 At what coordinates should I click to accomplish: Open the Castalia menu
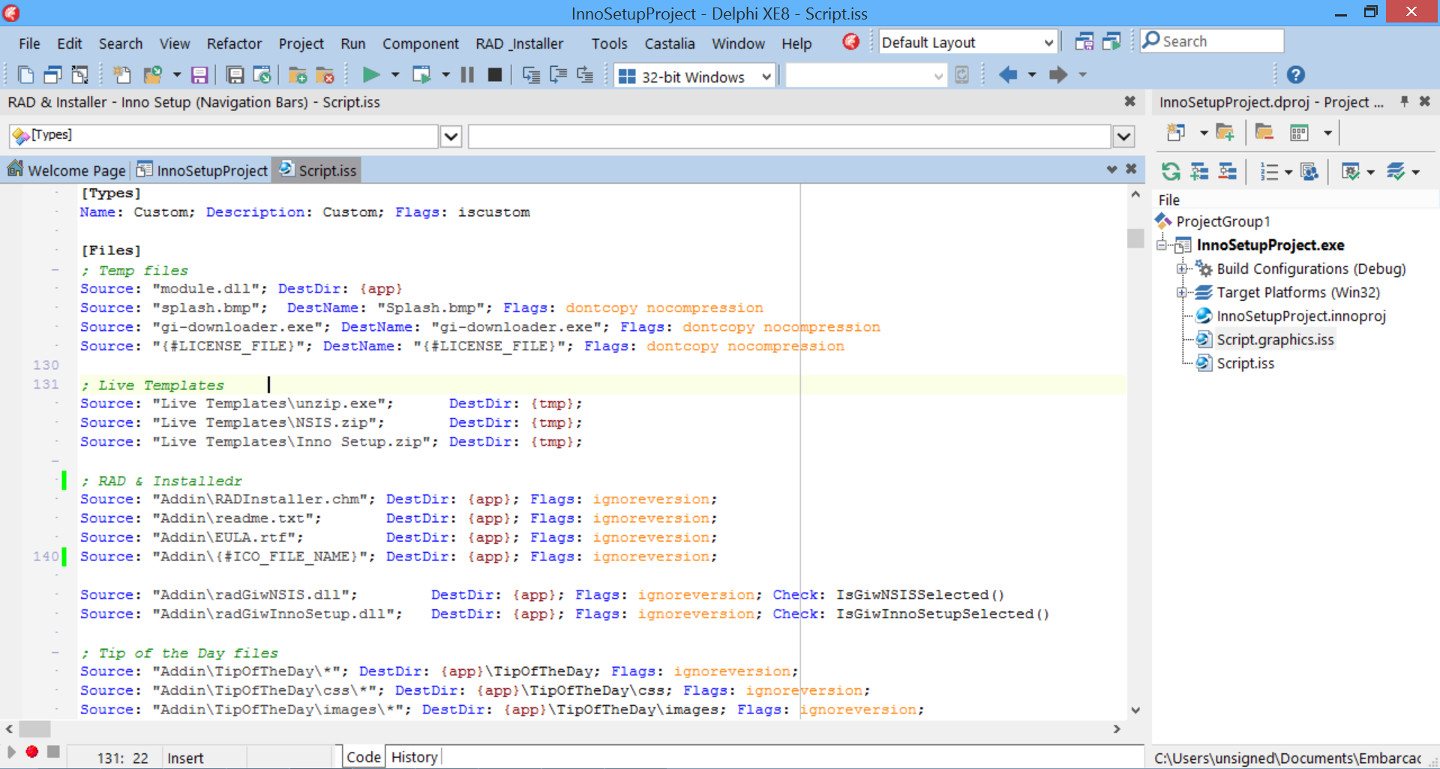(x=669, y=43)
